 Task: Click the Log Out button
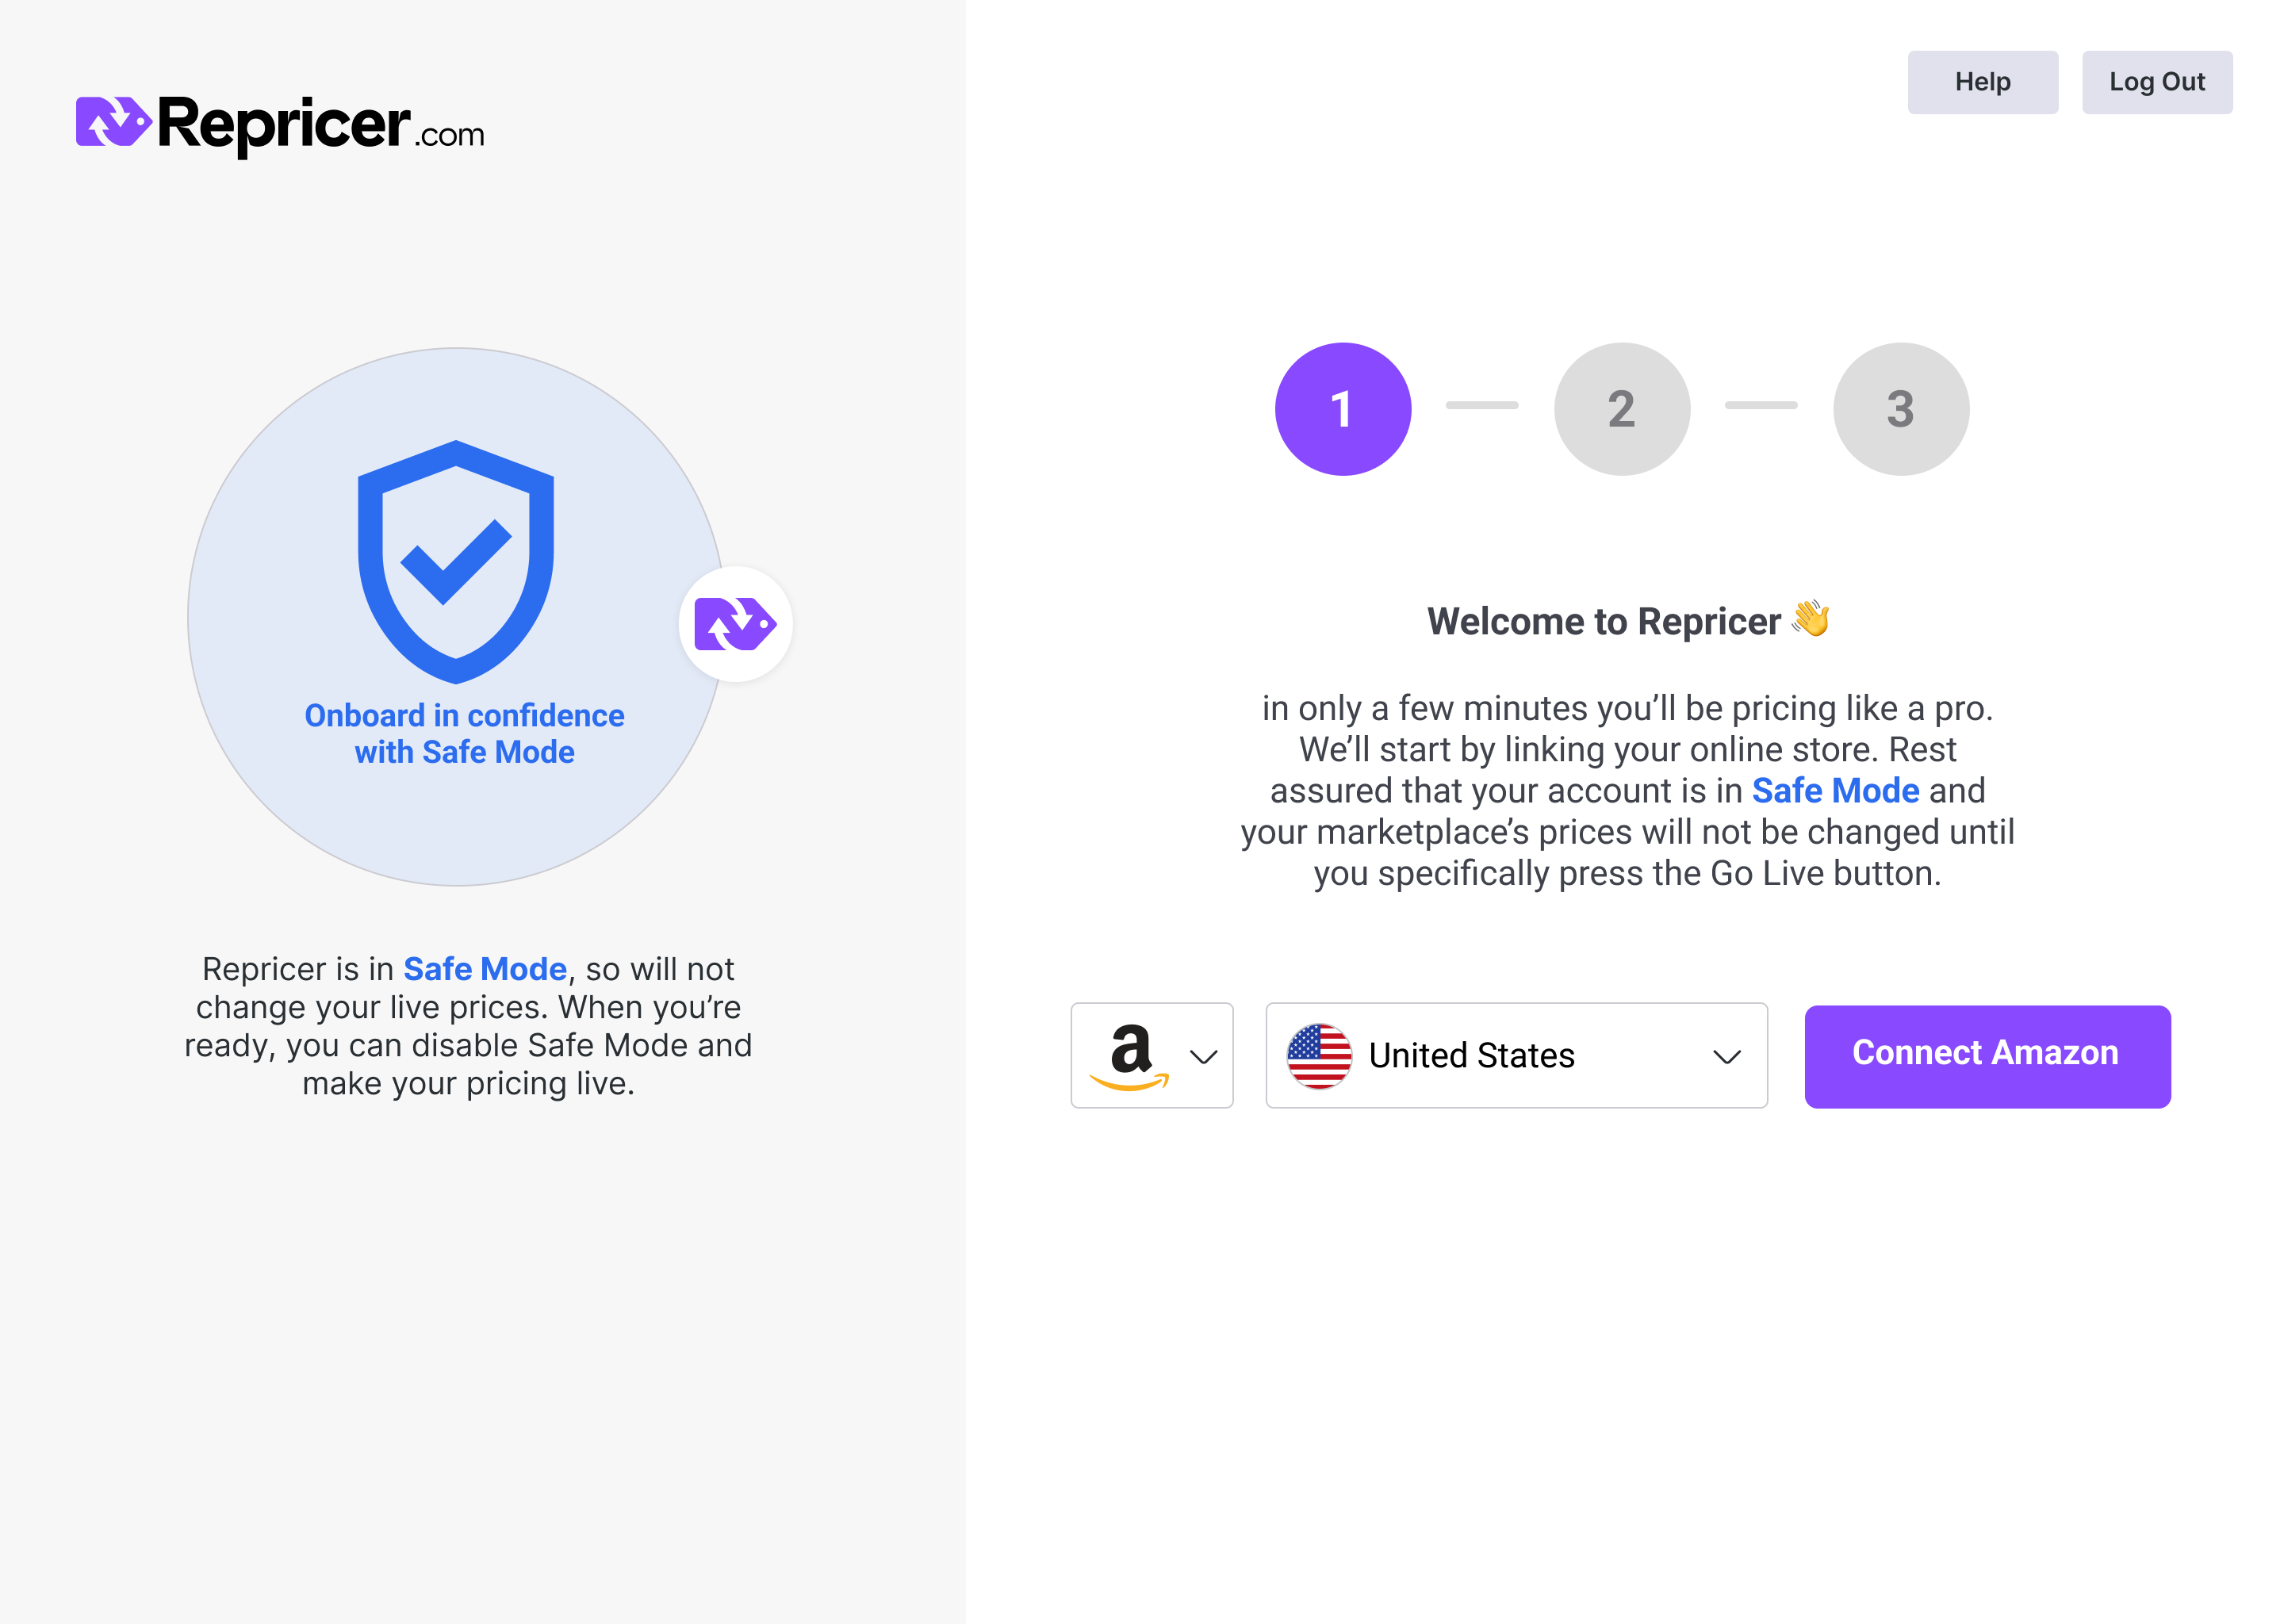point(2157,82)
